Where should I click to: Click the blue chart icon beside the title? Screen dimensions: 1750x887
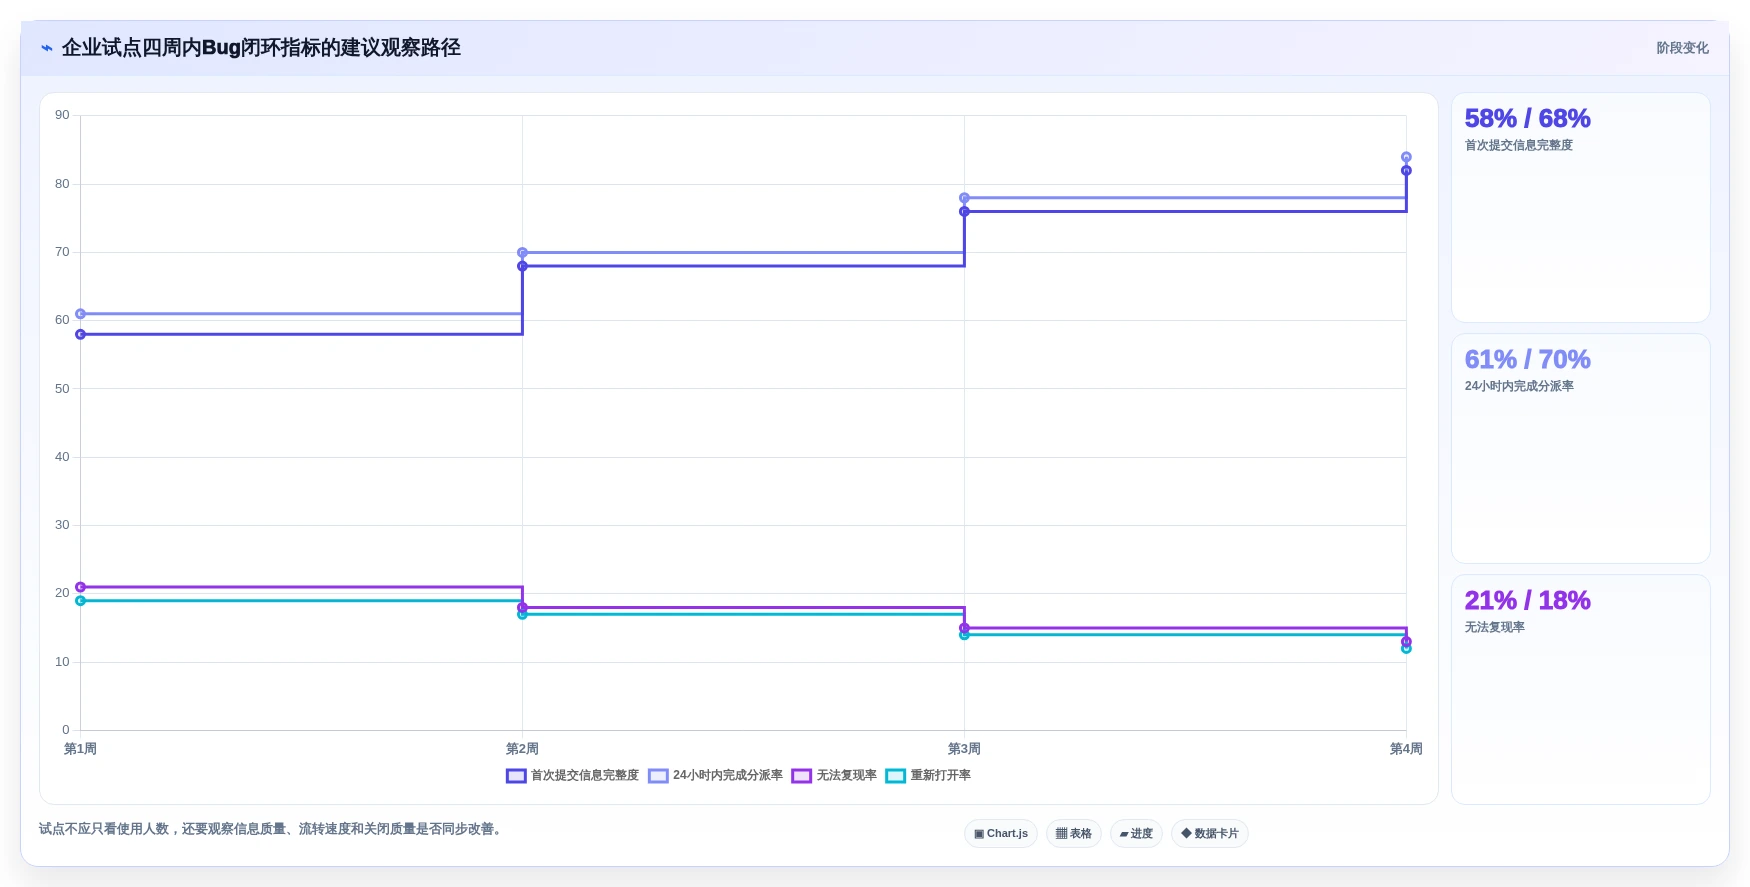coord(46,48)
